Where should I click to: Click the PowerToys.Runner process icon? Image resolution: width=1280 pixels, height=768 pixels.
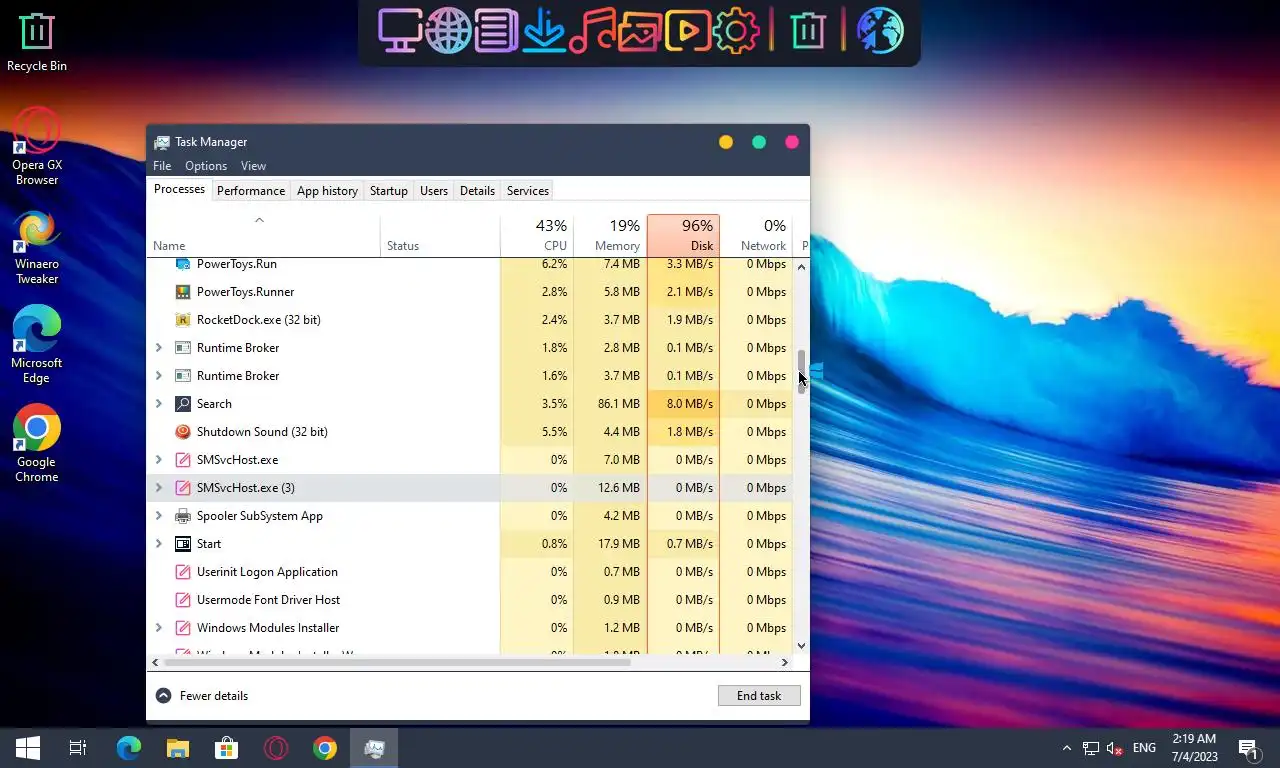coord(182,292)
